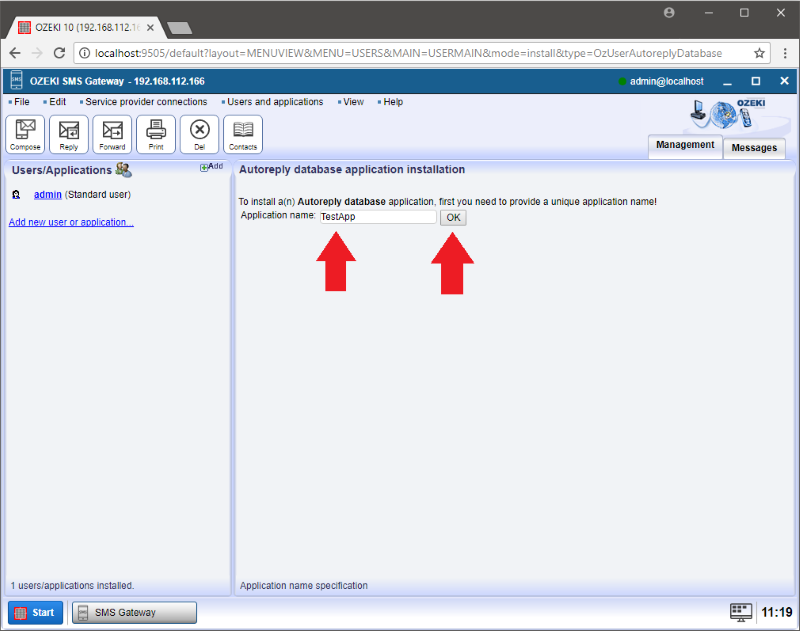The image size is (800, 631).
Task: Bookmark page with the star icon
Action: [x=759, y=53]
